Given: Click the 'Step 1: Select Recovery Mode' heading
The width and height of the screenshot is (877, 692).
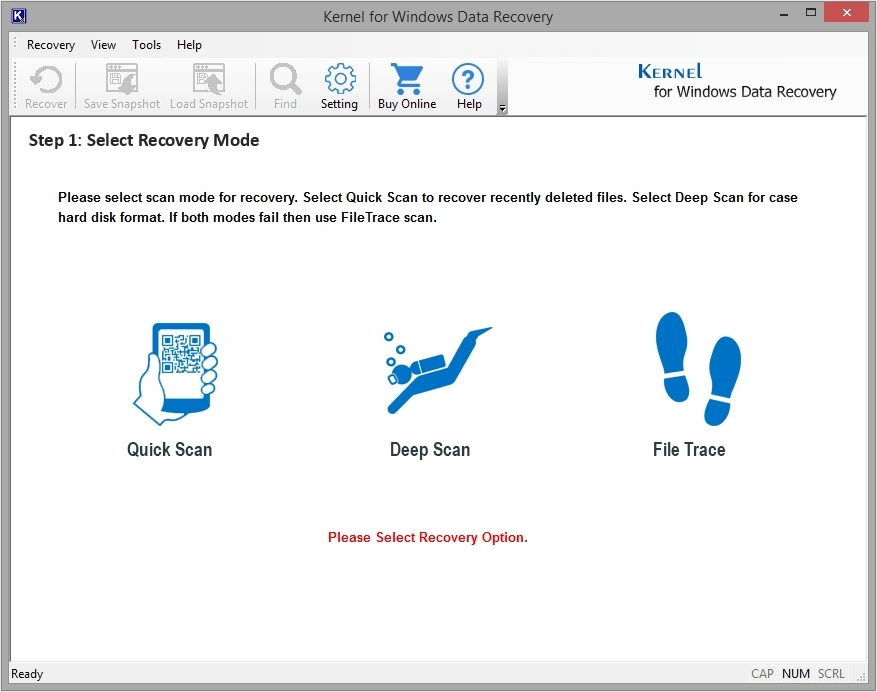Looking at the screenshot, I should tap(144, 140).
